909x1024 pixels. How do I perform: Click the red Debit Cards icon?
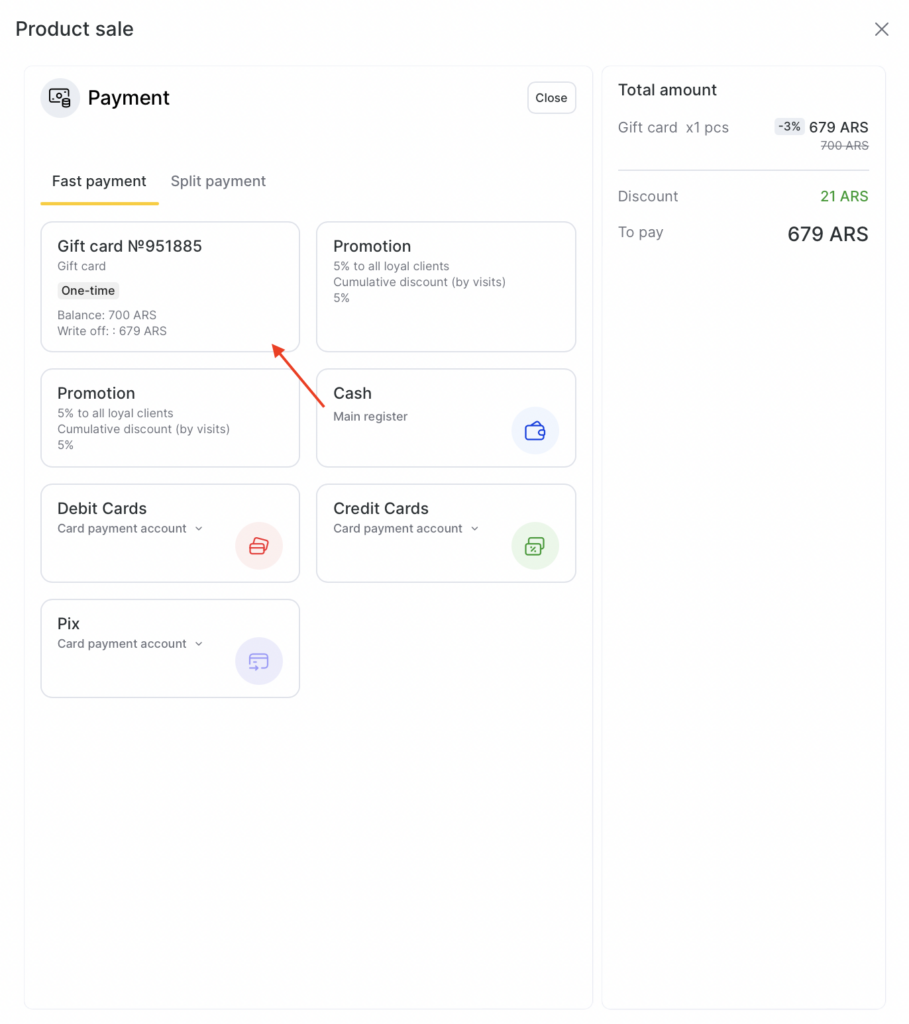click(259, 546)
